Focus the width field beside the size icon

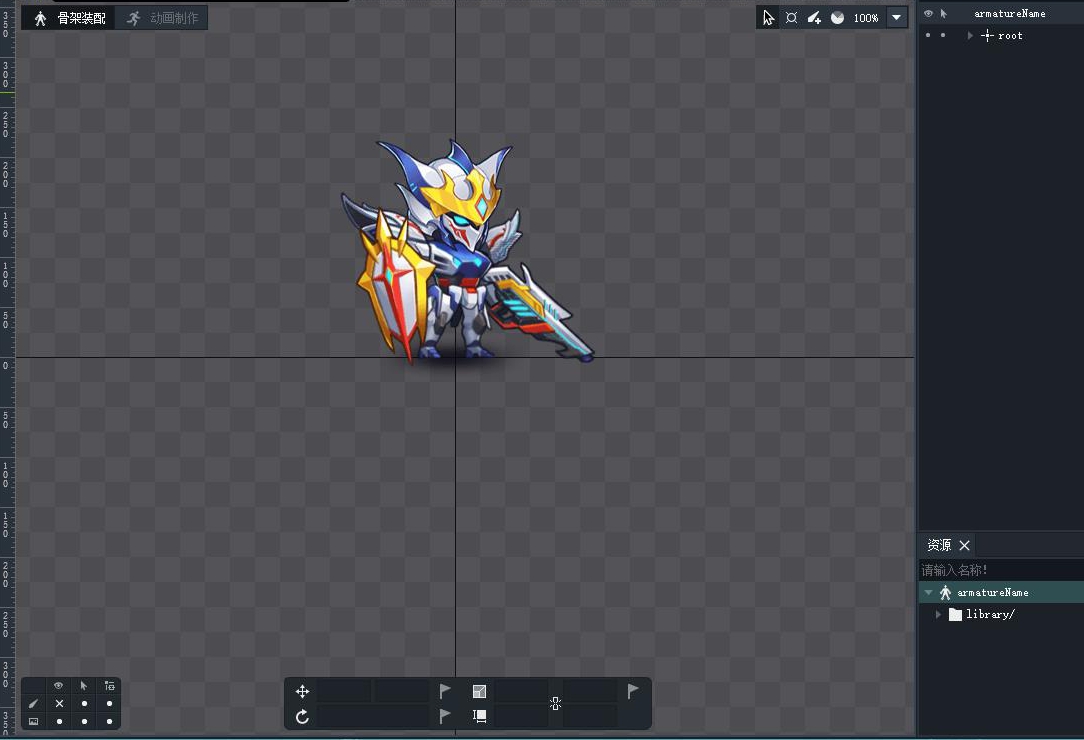point(521,716)
